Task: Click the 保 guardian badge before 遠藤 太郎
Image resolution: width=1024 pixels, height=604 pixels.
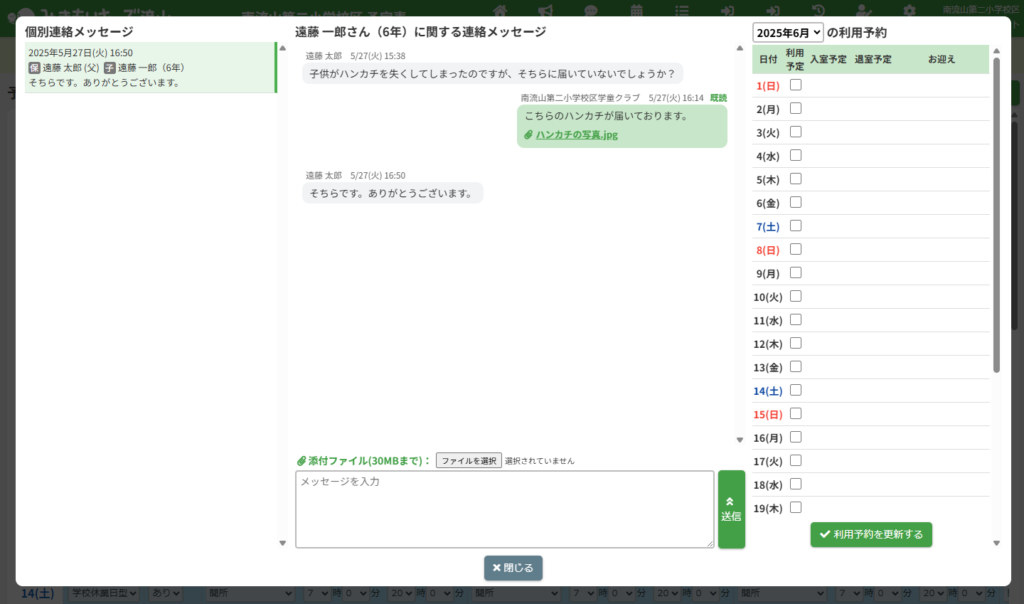Action: pyautogui.click(x=34, y=68)
